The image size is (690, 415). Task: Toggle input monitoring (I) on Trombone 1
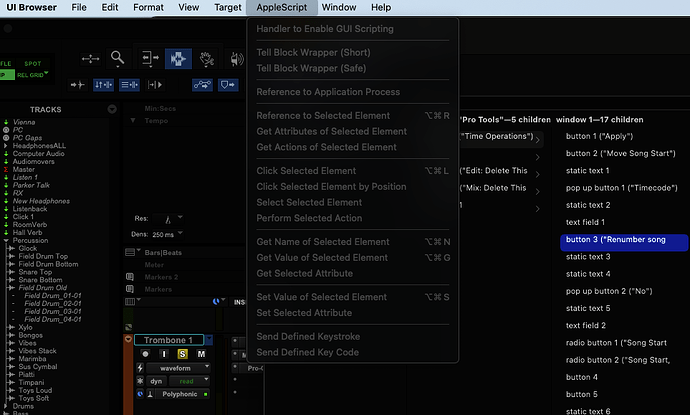pos(164,354)
